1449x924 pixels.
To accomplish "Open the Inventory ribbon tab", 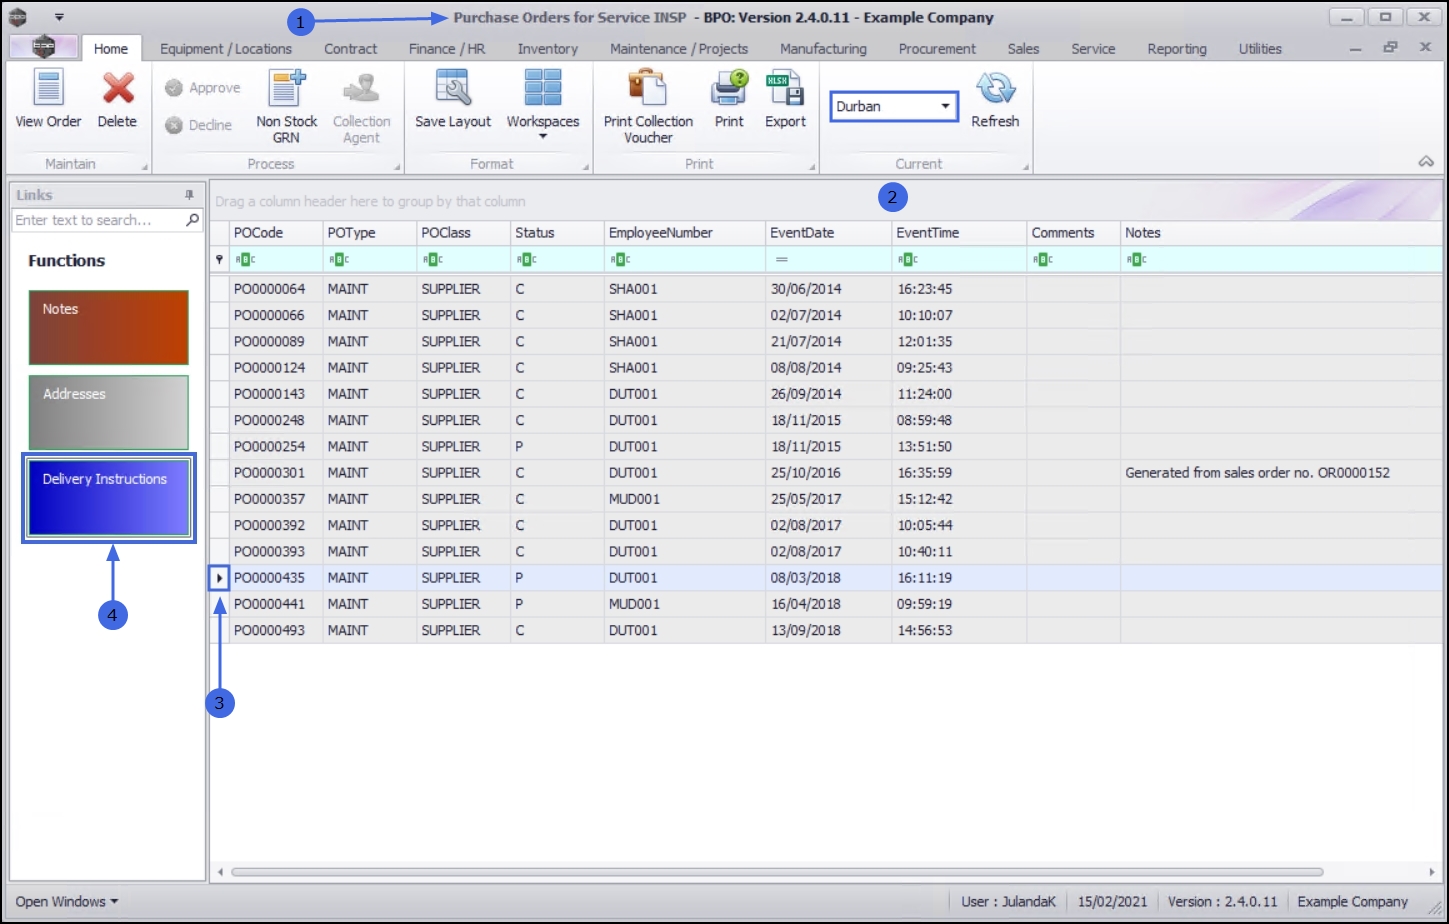I will click(x=547, y=48).
